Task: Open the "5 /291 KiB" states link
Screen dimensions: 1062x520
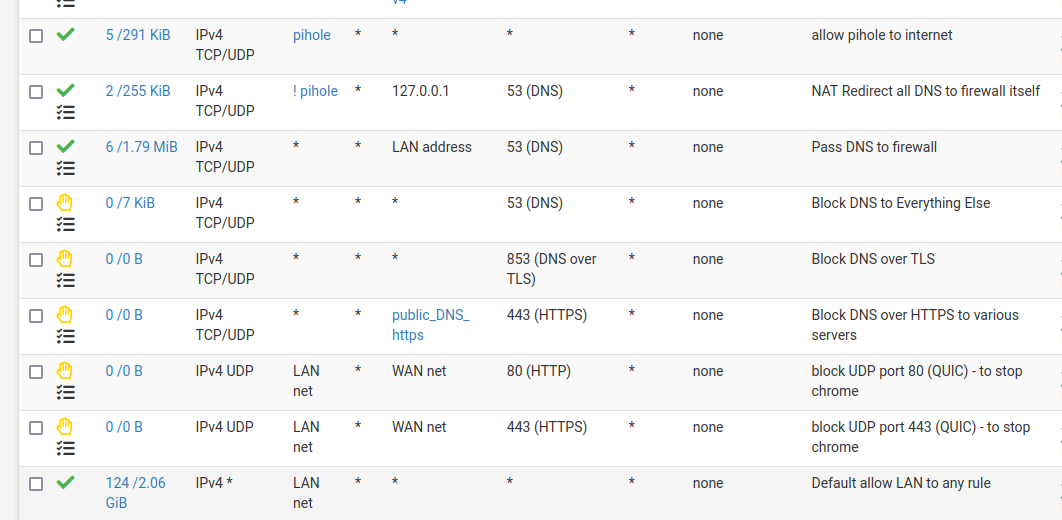Action: click(x=138, y=35)
